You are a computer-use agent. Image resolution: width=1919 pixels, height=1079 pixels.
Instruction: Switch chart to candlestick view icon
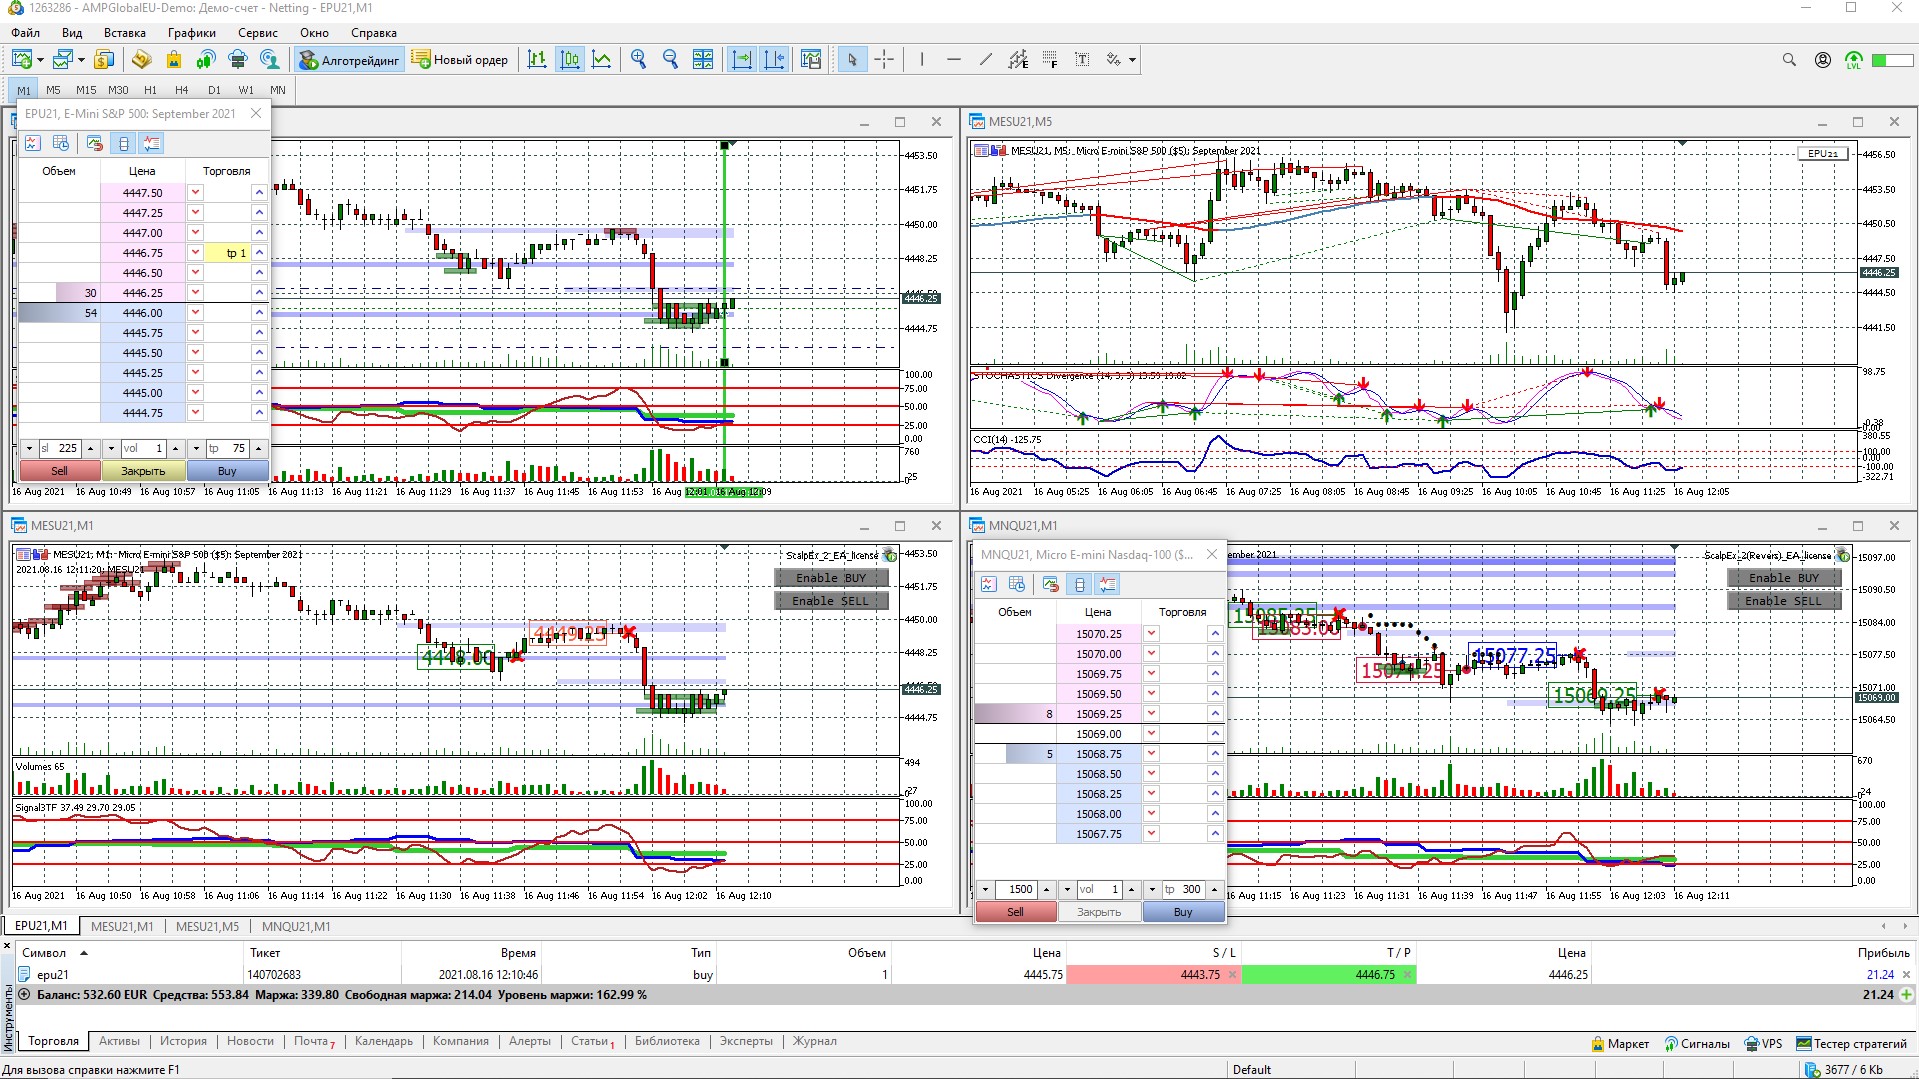[x=570, y=60]
